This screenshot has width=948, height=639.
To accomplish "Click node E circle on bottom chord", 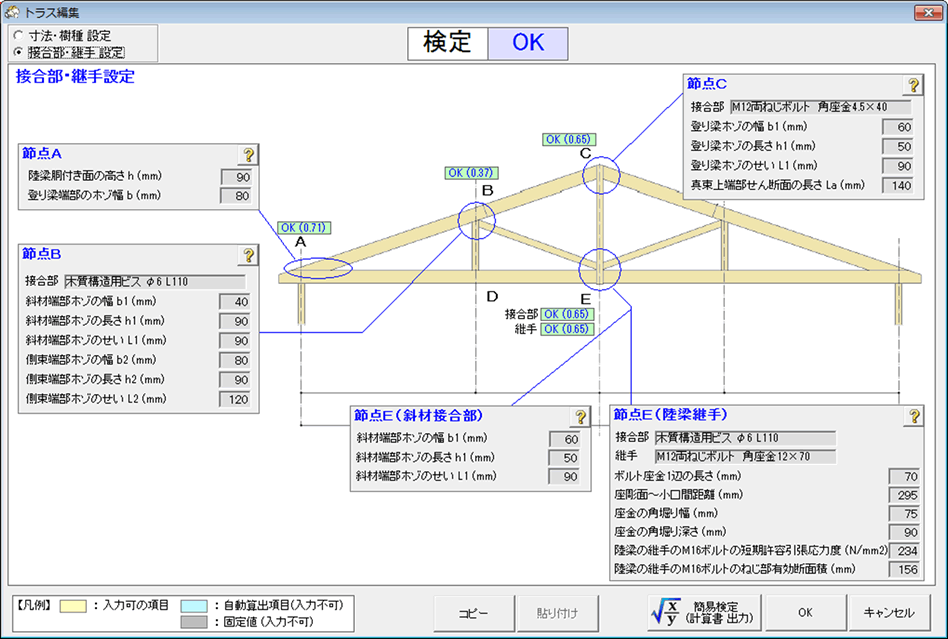I will (x=600, y=270).
